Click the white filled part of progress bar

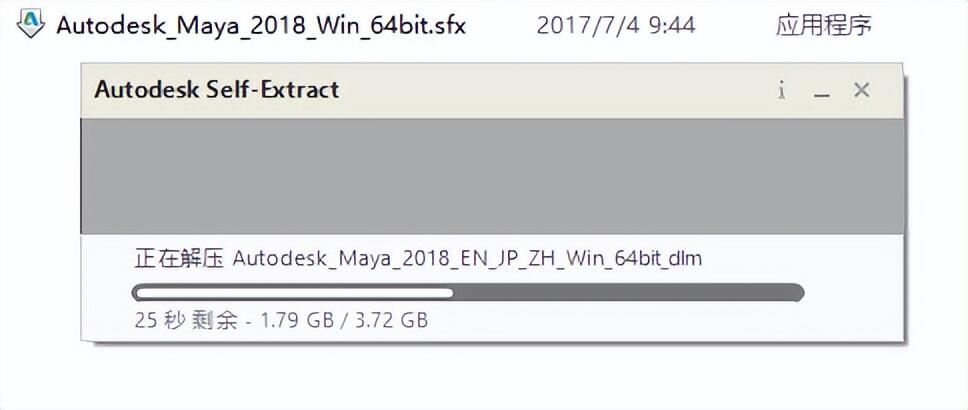click(293, 293)
